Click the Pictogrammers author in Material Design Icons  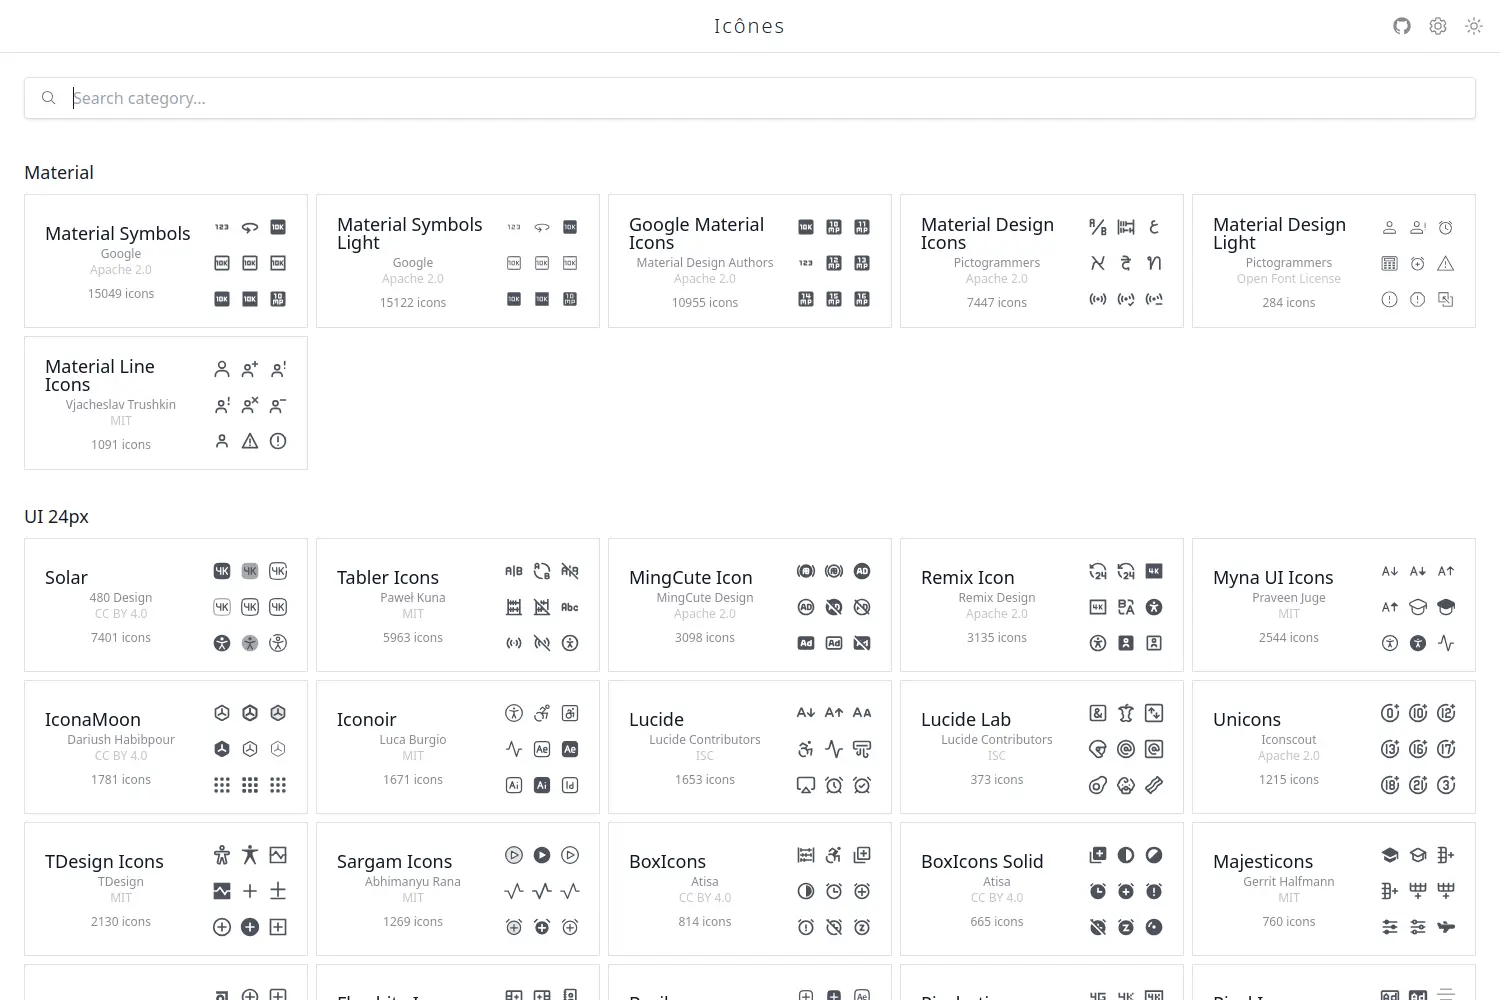click(x=997, y=263)
